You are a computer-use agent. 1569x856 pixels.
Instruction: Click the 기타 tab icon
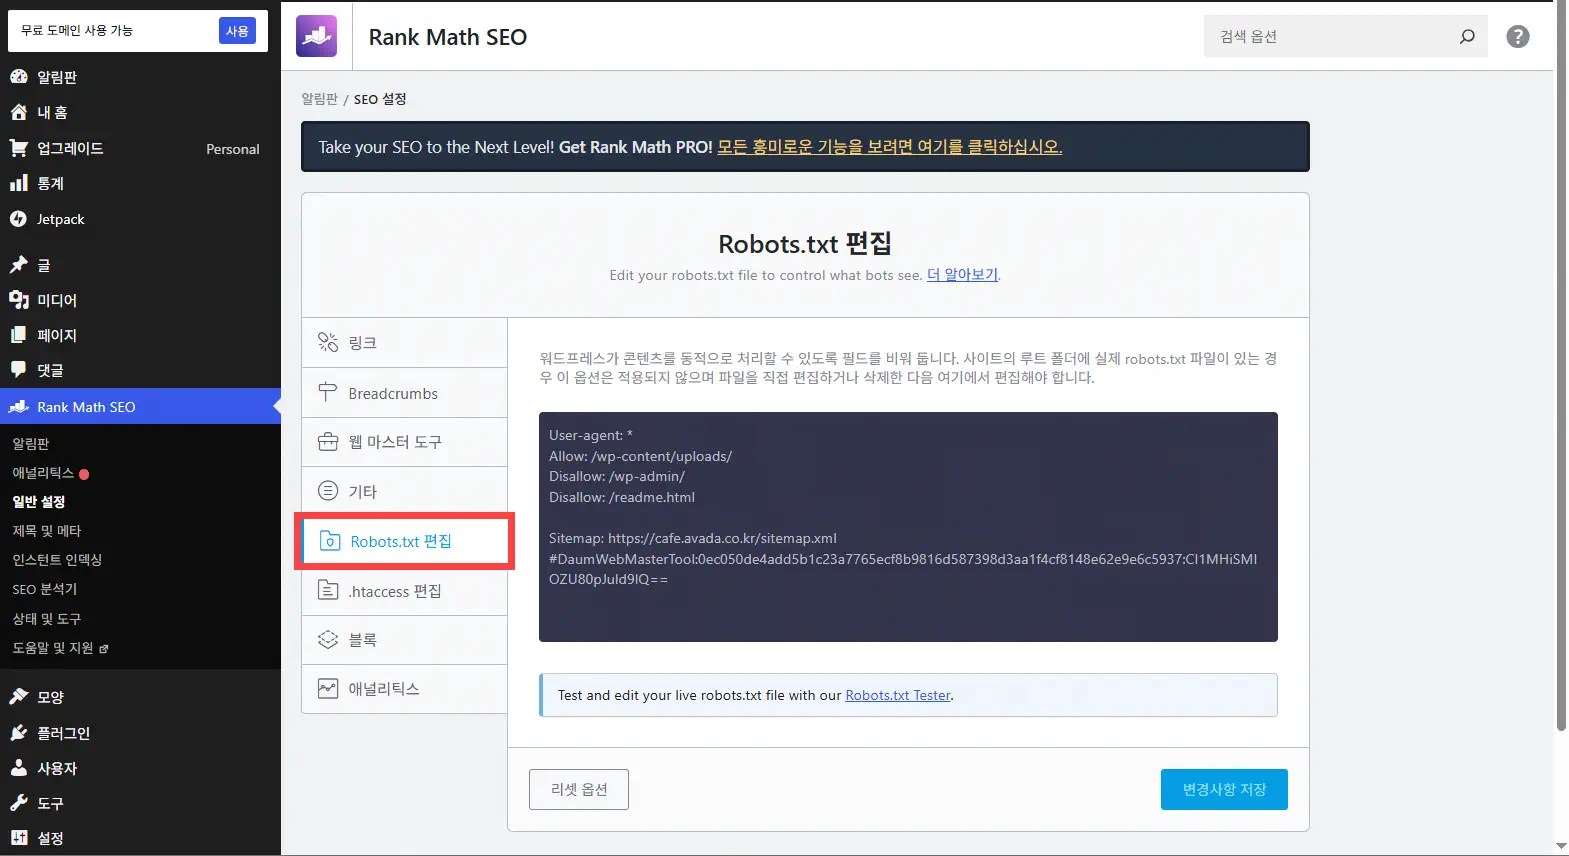328,491
